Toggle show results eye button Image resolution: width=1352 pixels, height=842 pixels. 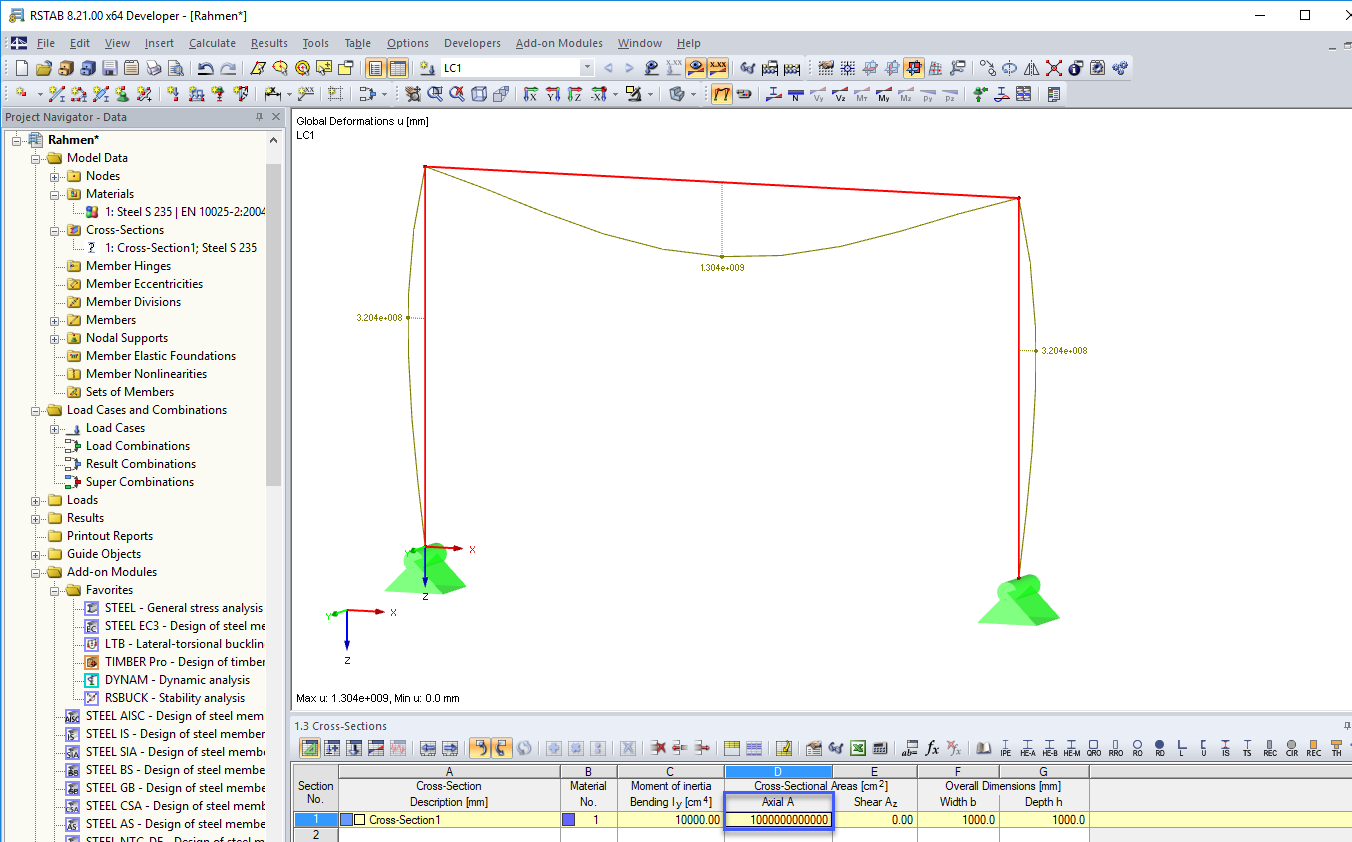[x=696, y=68]
